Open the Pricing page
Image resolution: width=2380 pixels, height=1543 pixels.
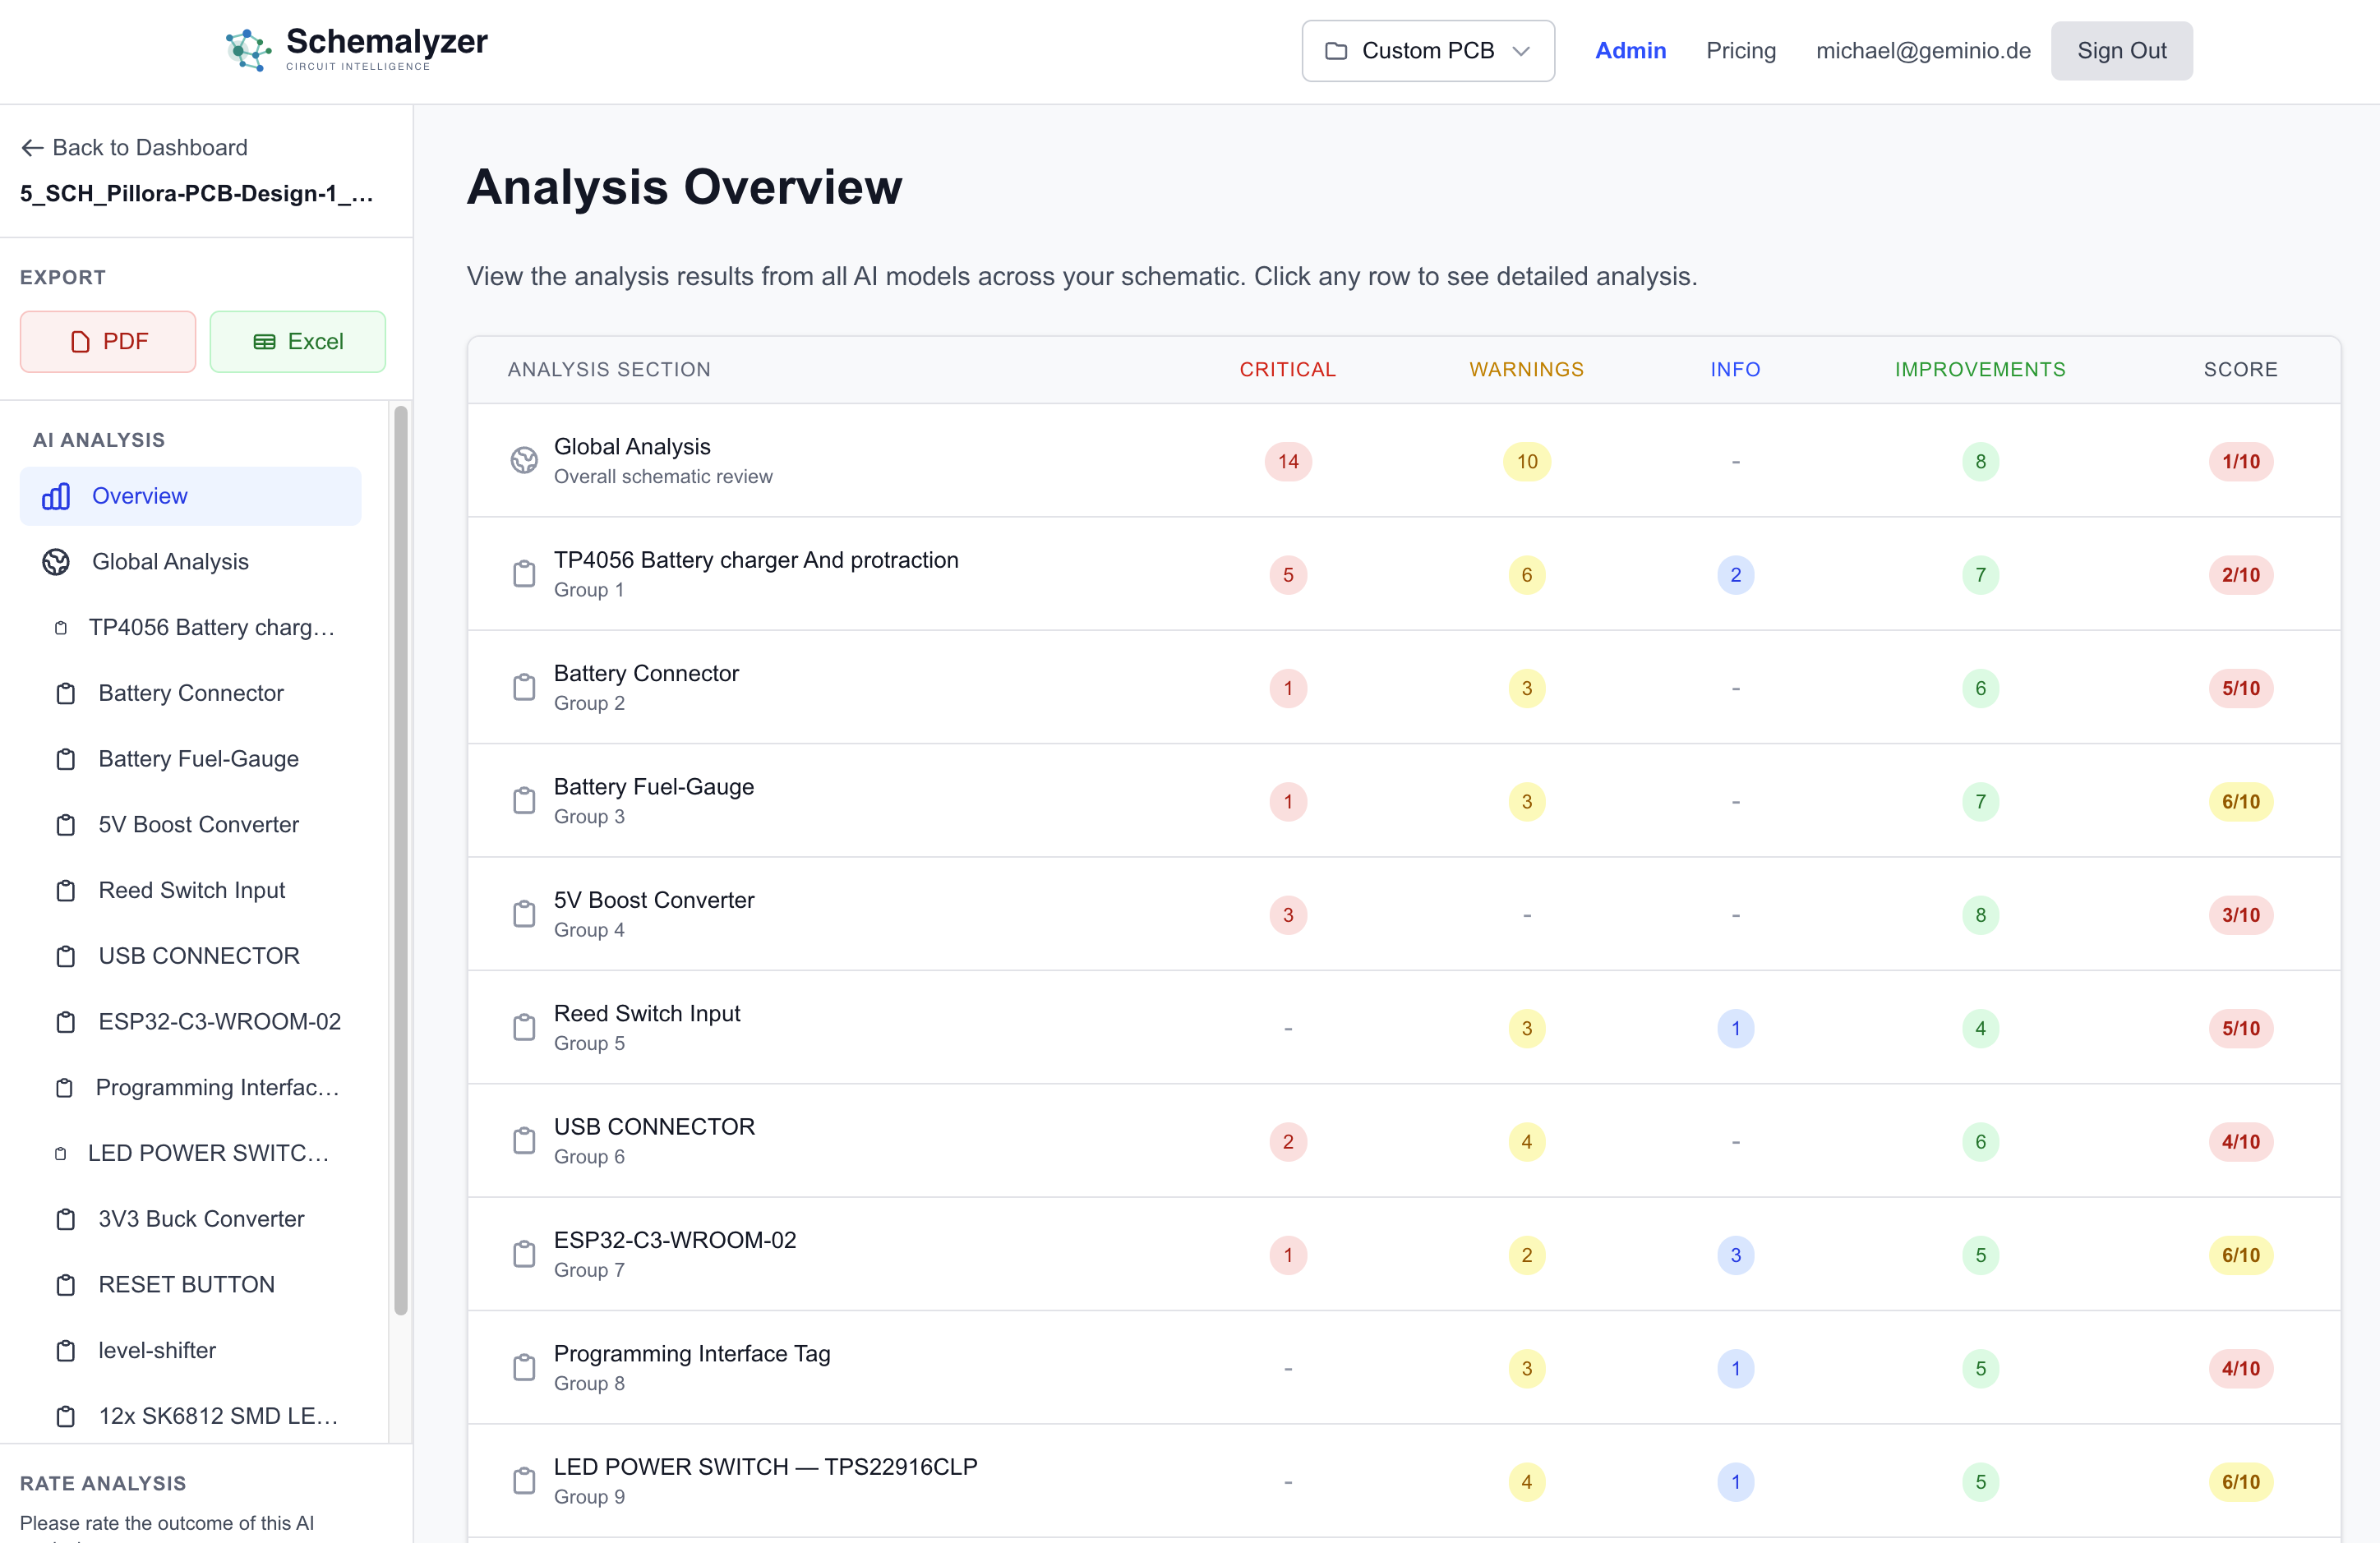click(x=1740, y=50)
